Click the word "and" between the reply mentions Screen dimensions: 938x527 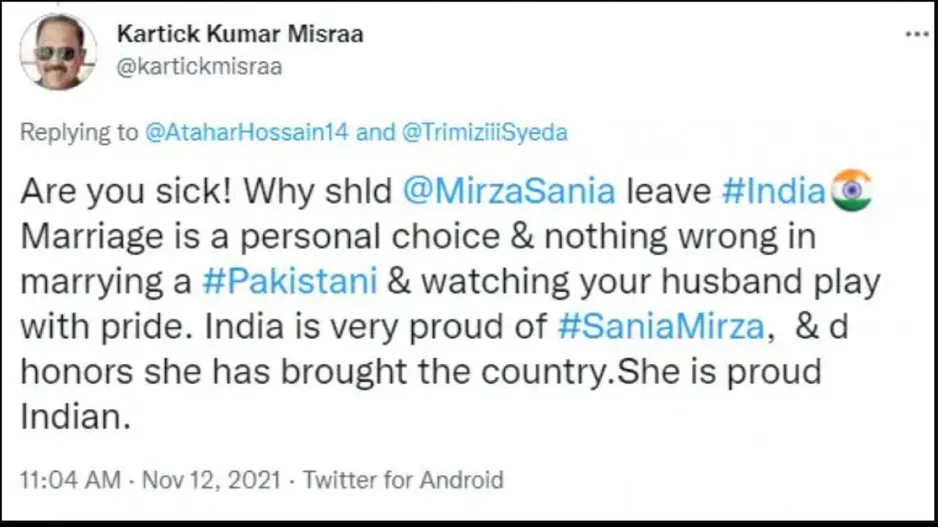click(375, 133)
